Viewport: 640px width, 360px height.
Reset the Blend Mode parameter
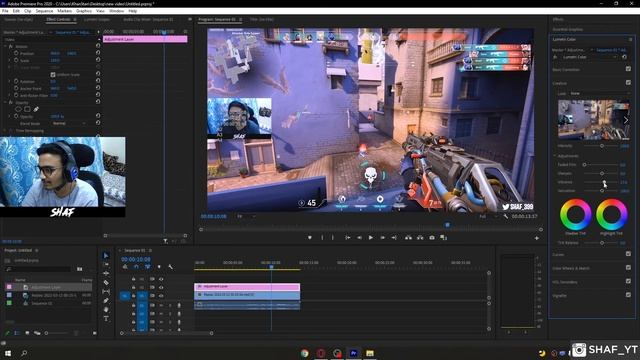point(98,123)
